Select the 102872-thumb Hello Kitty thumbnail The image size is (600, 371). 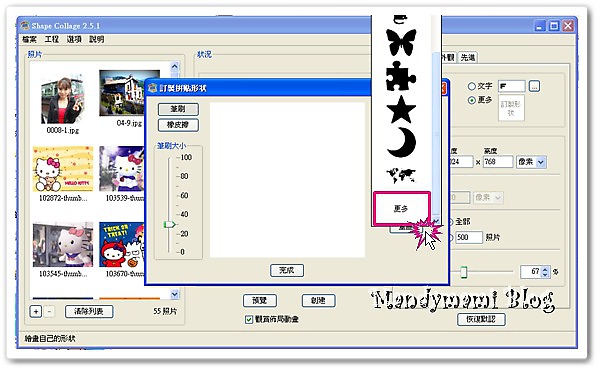[x=63, y=169]
